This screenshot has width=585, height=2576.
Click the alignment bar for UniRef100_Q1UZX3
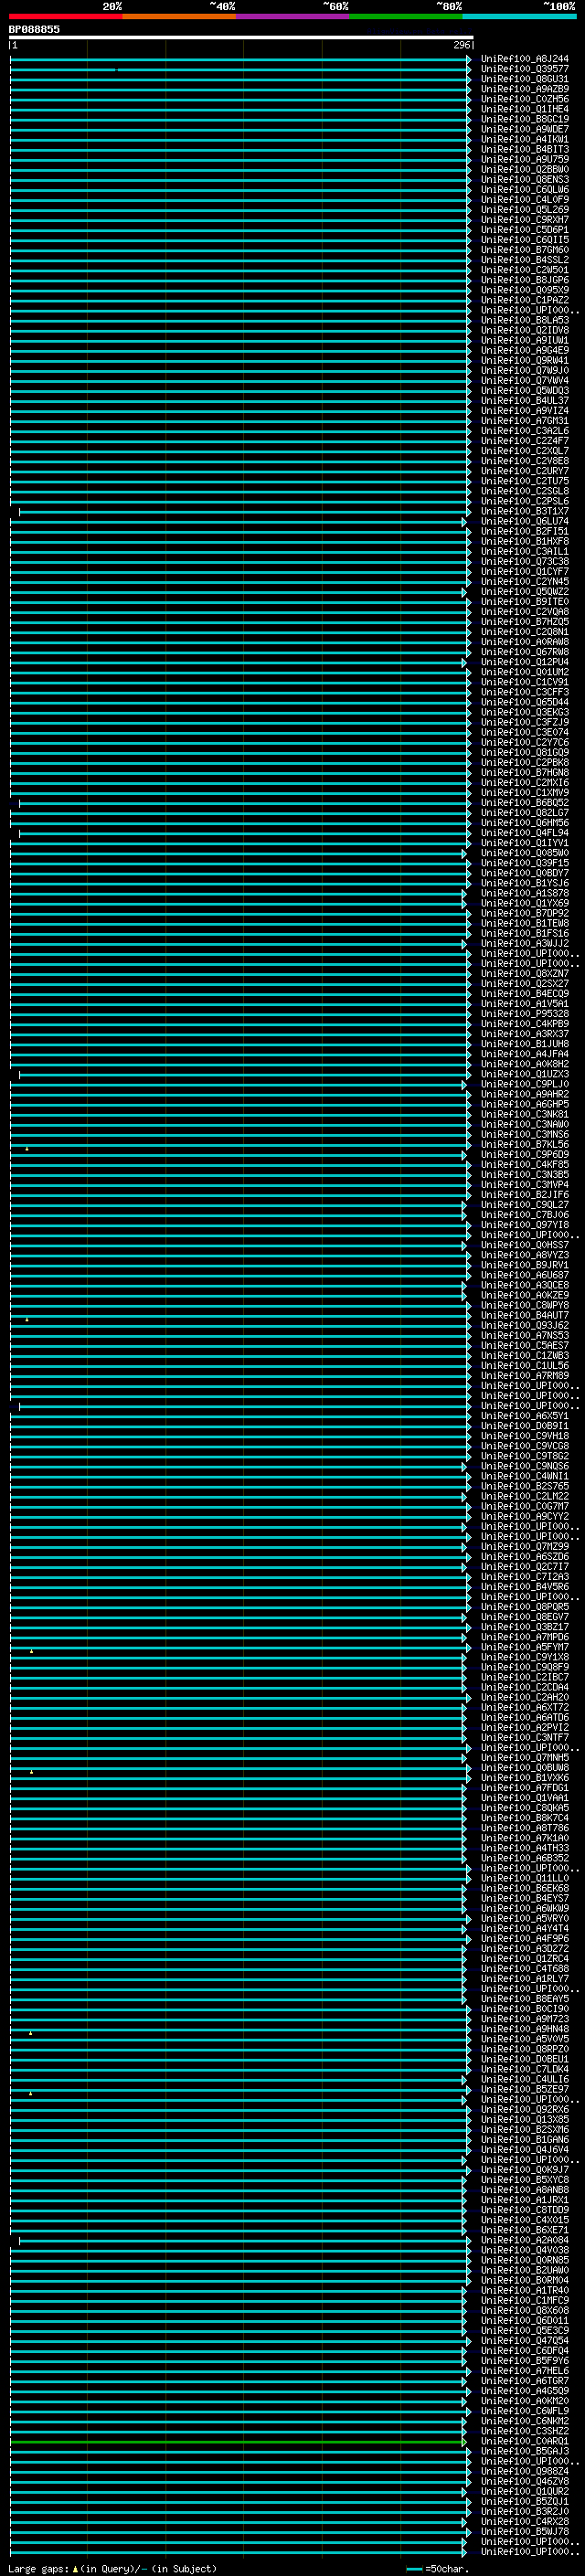(x=244, y=1074)
